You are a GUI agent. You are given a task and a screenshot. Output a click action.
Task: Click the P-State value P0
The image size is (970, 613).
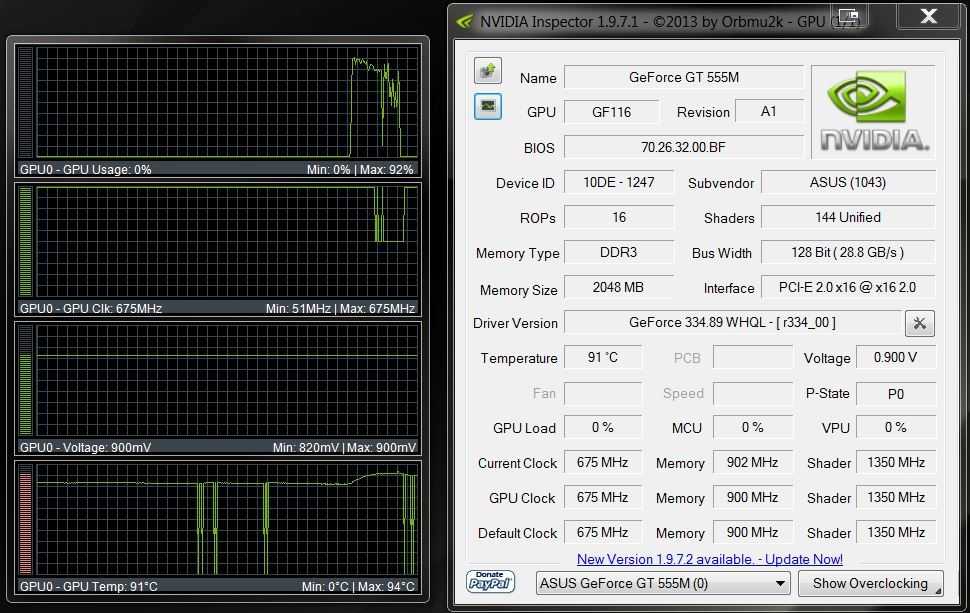[895, 393]
